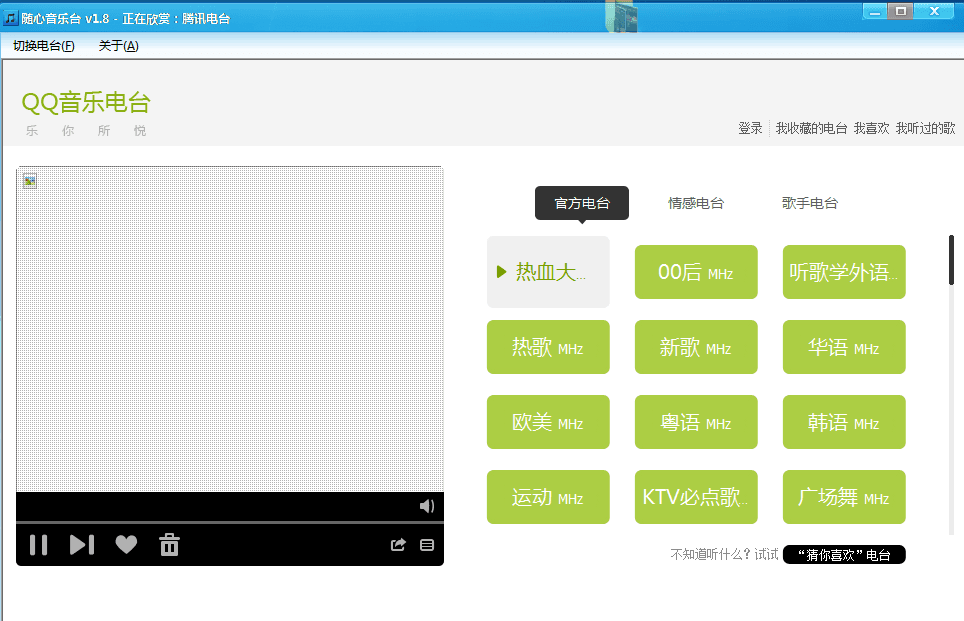The height and width of the screenshot is (621, 964).
Task: Share the current song
Action: tap(398, 545)
